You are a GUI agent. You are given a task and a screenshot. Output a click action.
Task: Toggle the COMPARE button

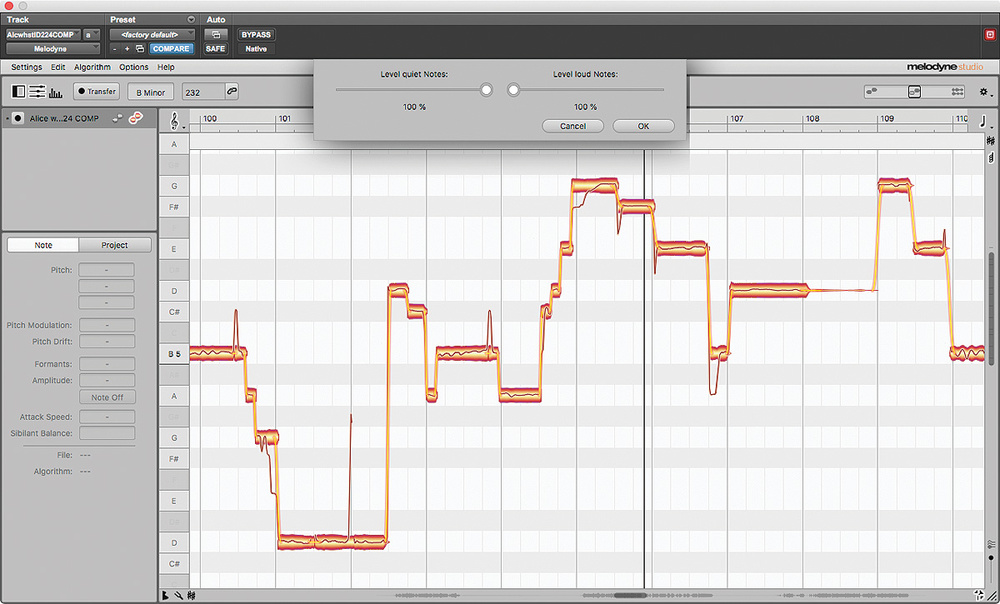pyautogui.click(x=170, y=47)
